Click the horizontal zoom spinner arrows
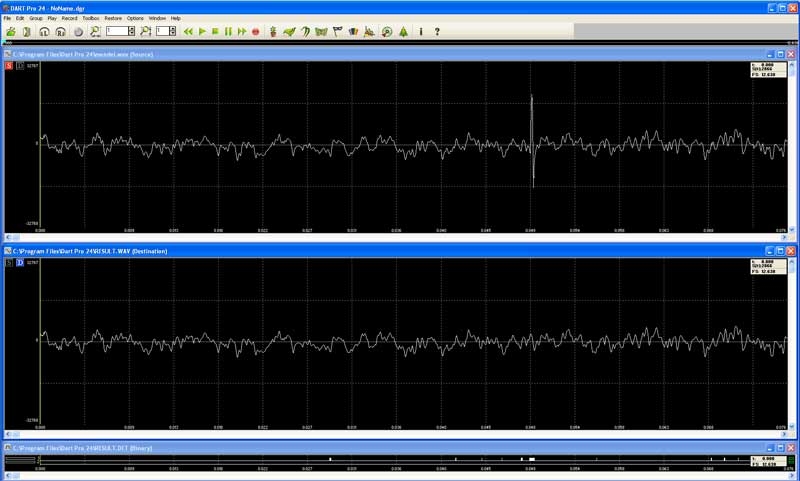Screen dimensions: 800x481 pos(132,32)
